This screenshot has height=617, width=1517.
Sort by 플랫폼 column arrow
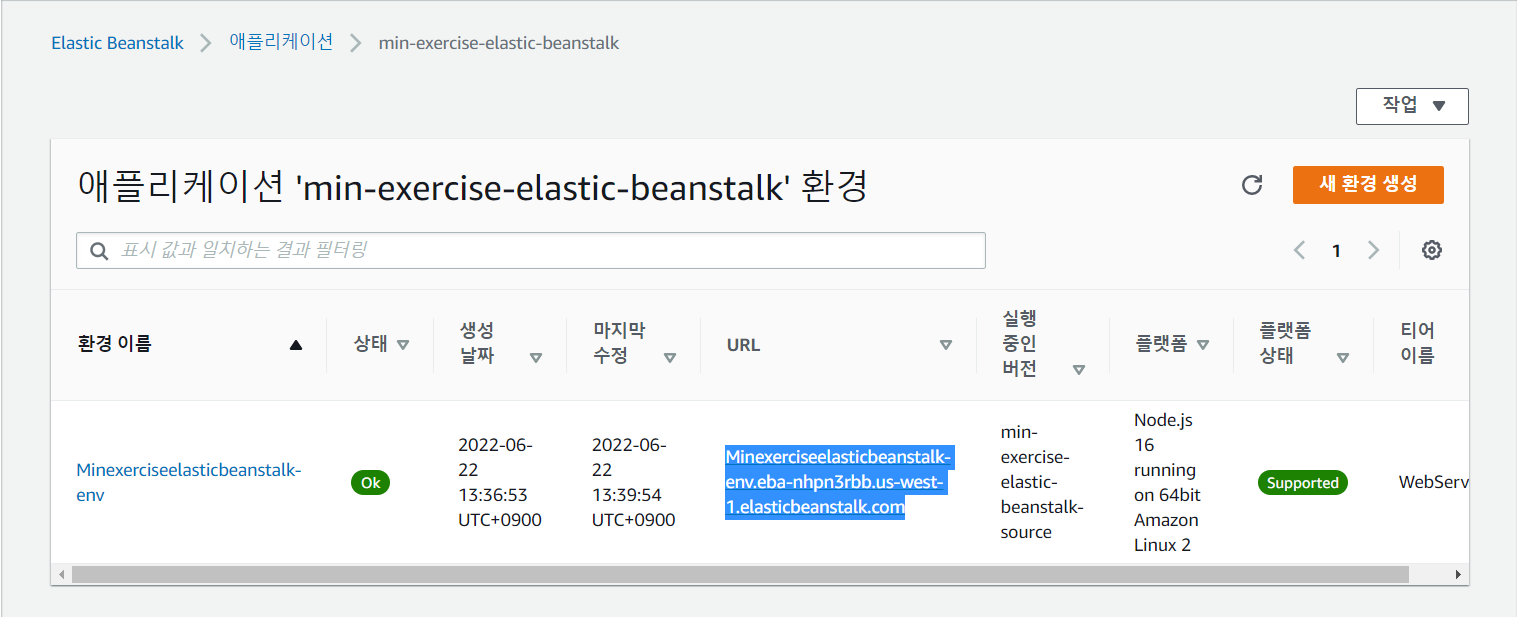[1203, 345]
